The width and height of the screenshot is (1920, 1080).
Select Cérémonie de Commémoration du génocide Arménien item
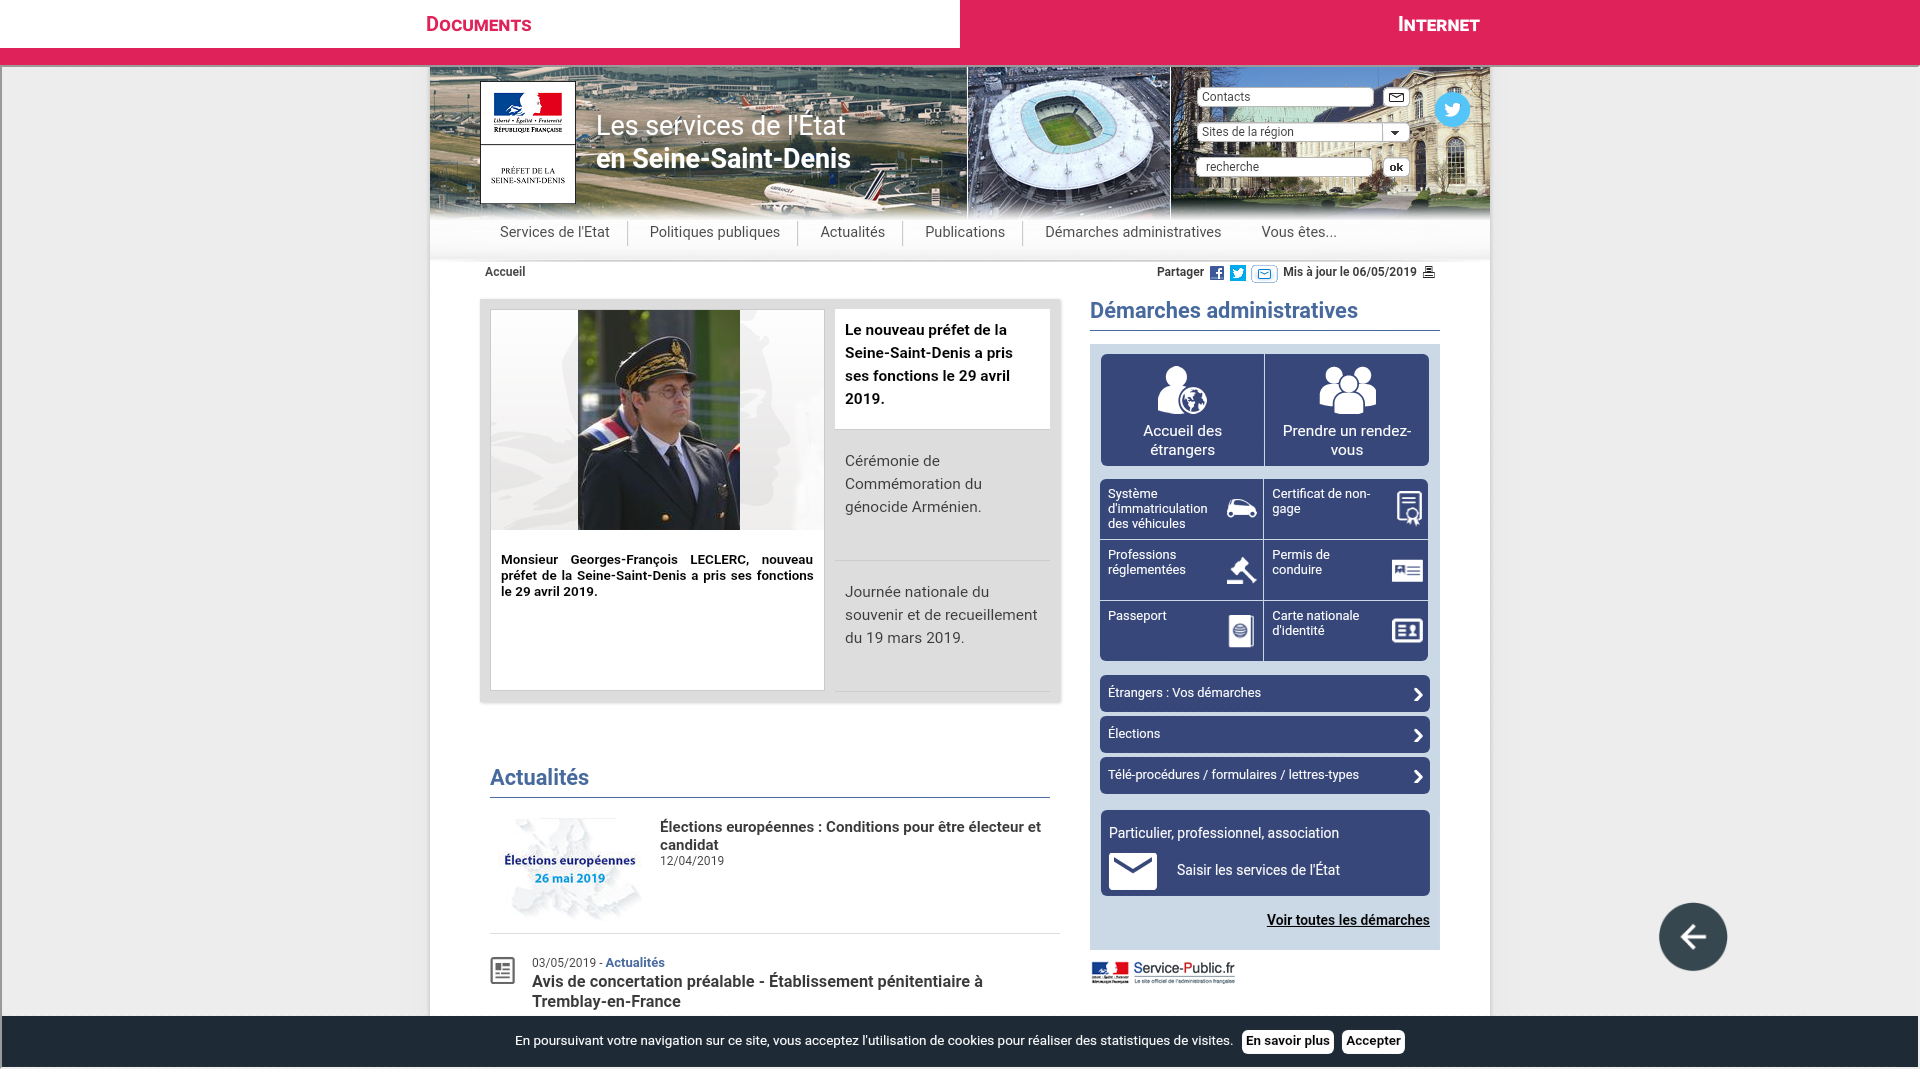coord(942,495)
